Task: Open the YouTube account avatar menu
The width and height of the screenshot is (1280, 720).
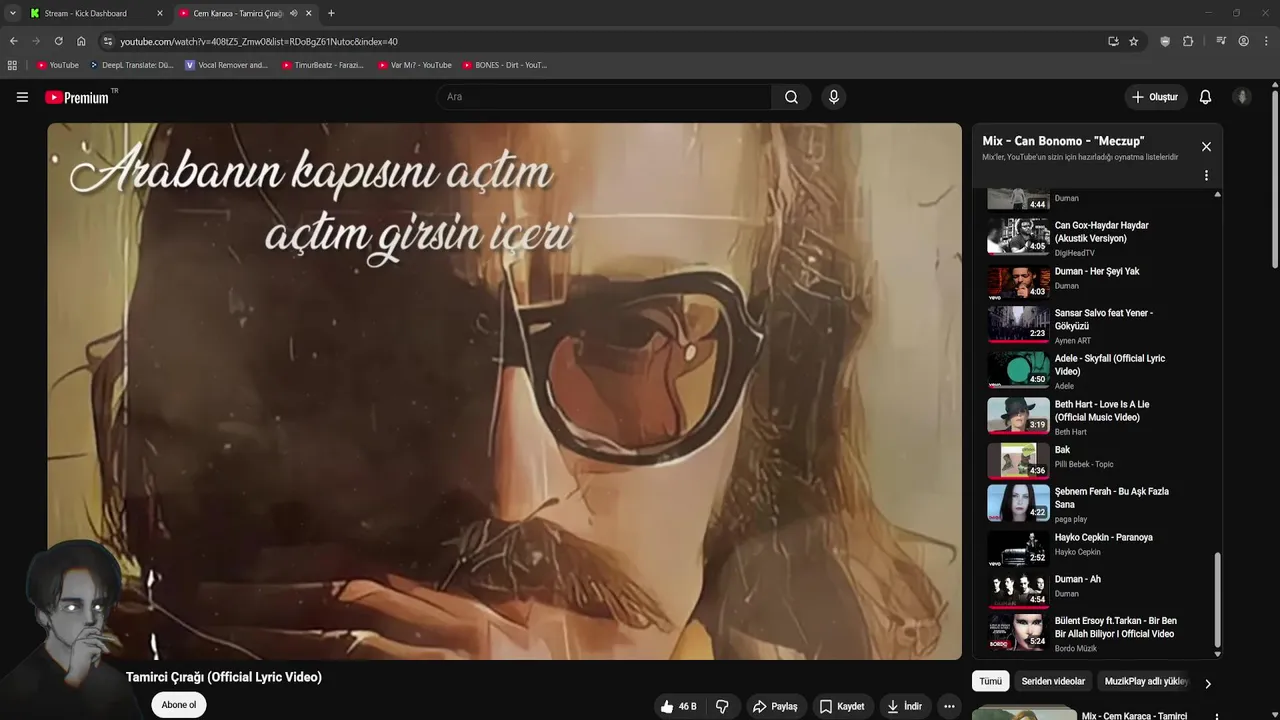Action: pyautogui.click(x=1242, y=97)
